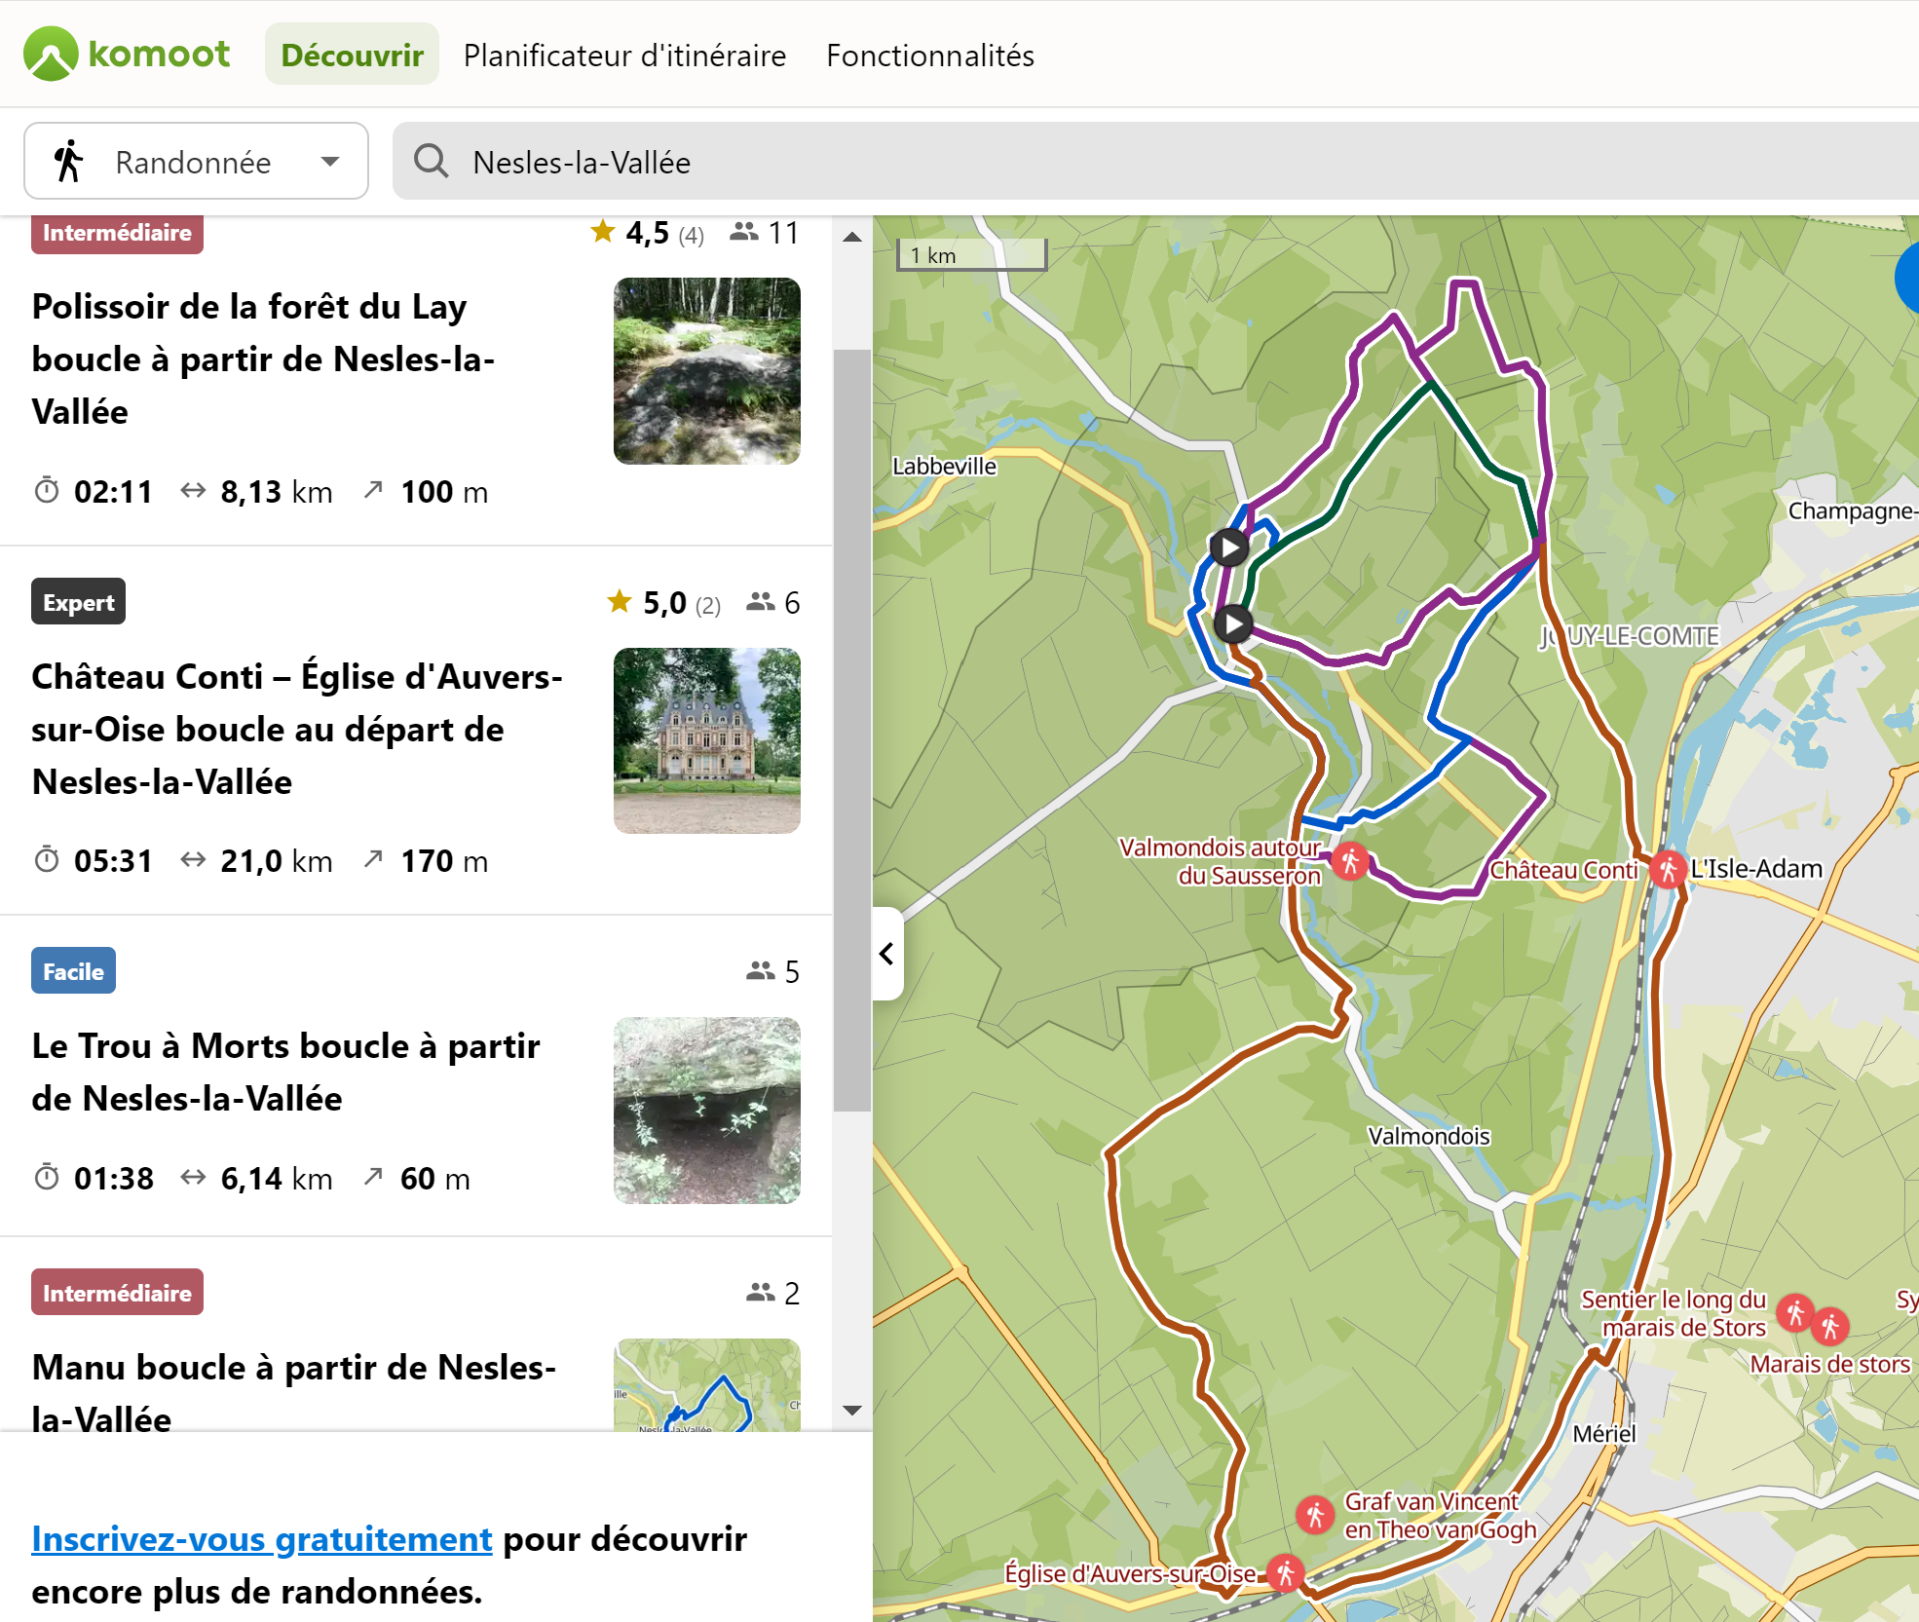Open Planificateur d'itinéraire menu item
The width and height of the screenshot is (1919, 1622).
pos(625,55)
